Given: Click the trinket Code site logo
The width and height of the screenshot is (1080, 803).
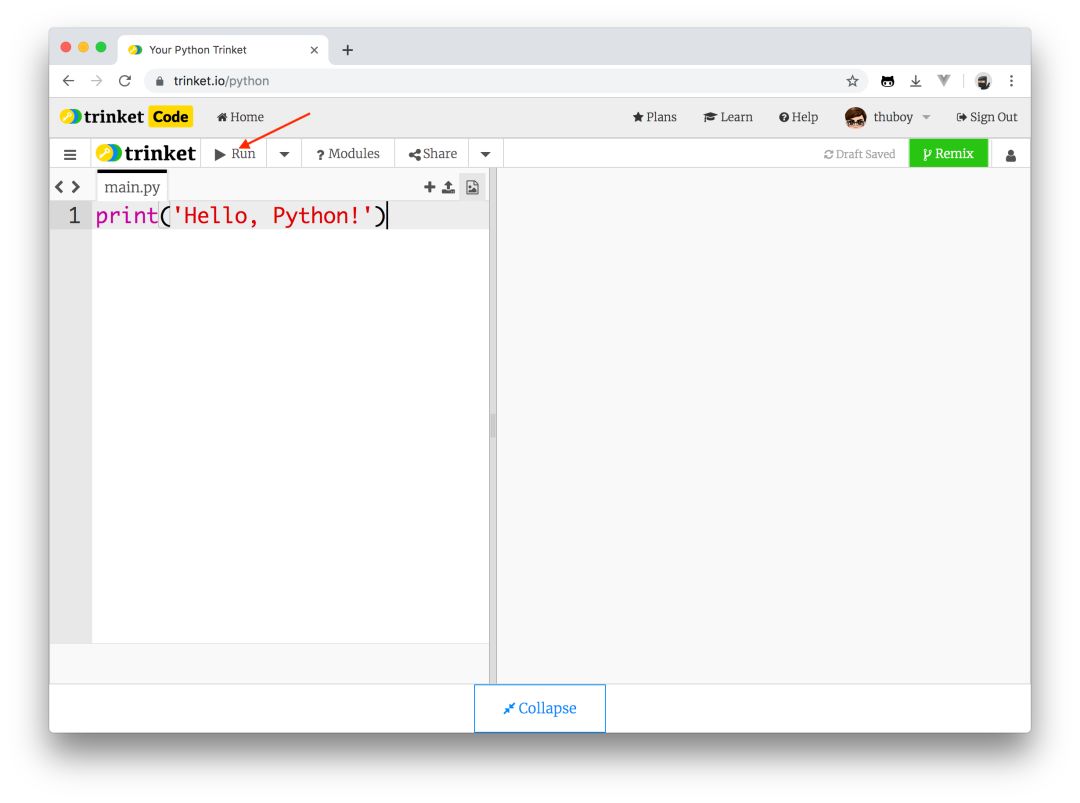Looking at the screenshot, I should click(125, 116).
